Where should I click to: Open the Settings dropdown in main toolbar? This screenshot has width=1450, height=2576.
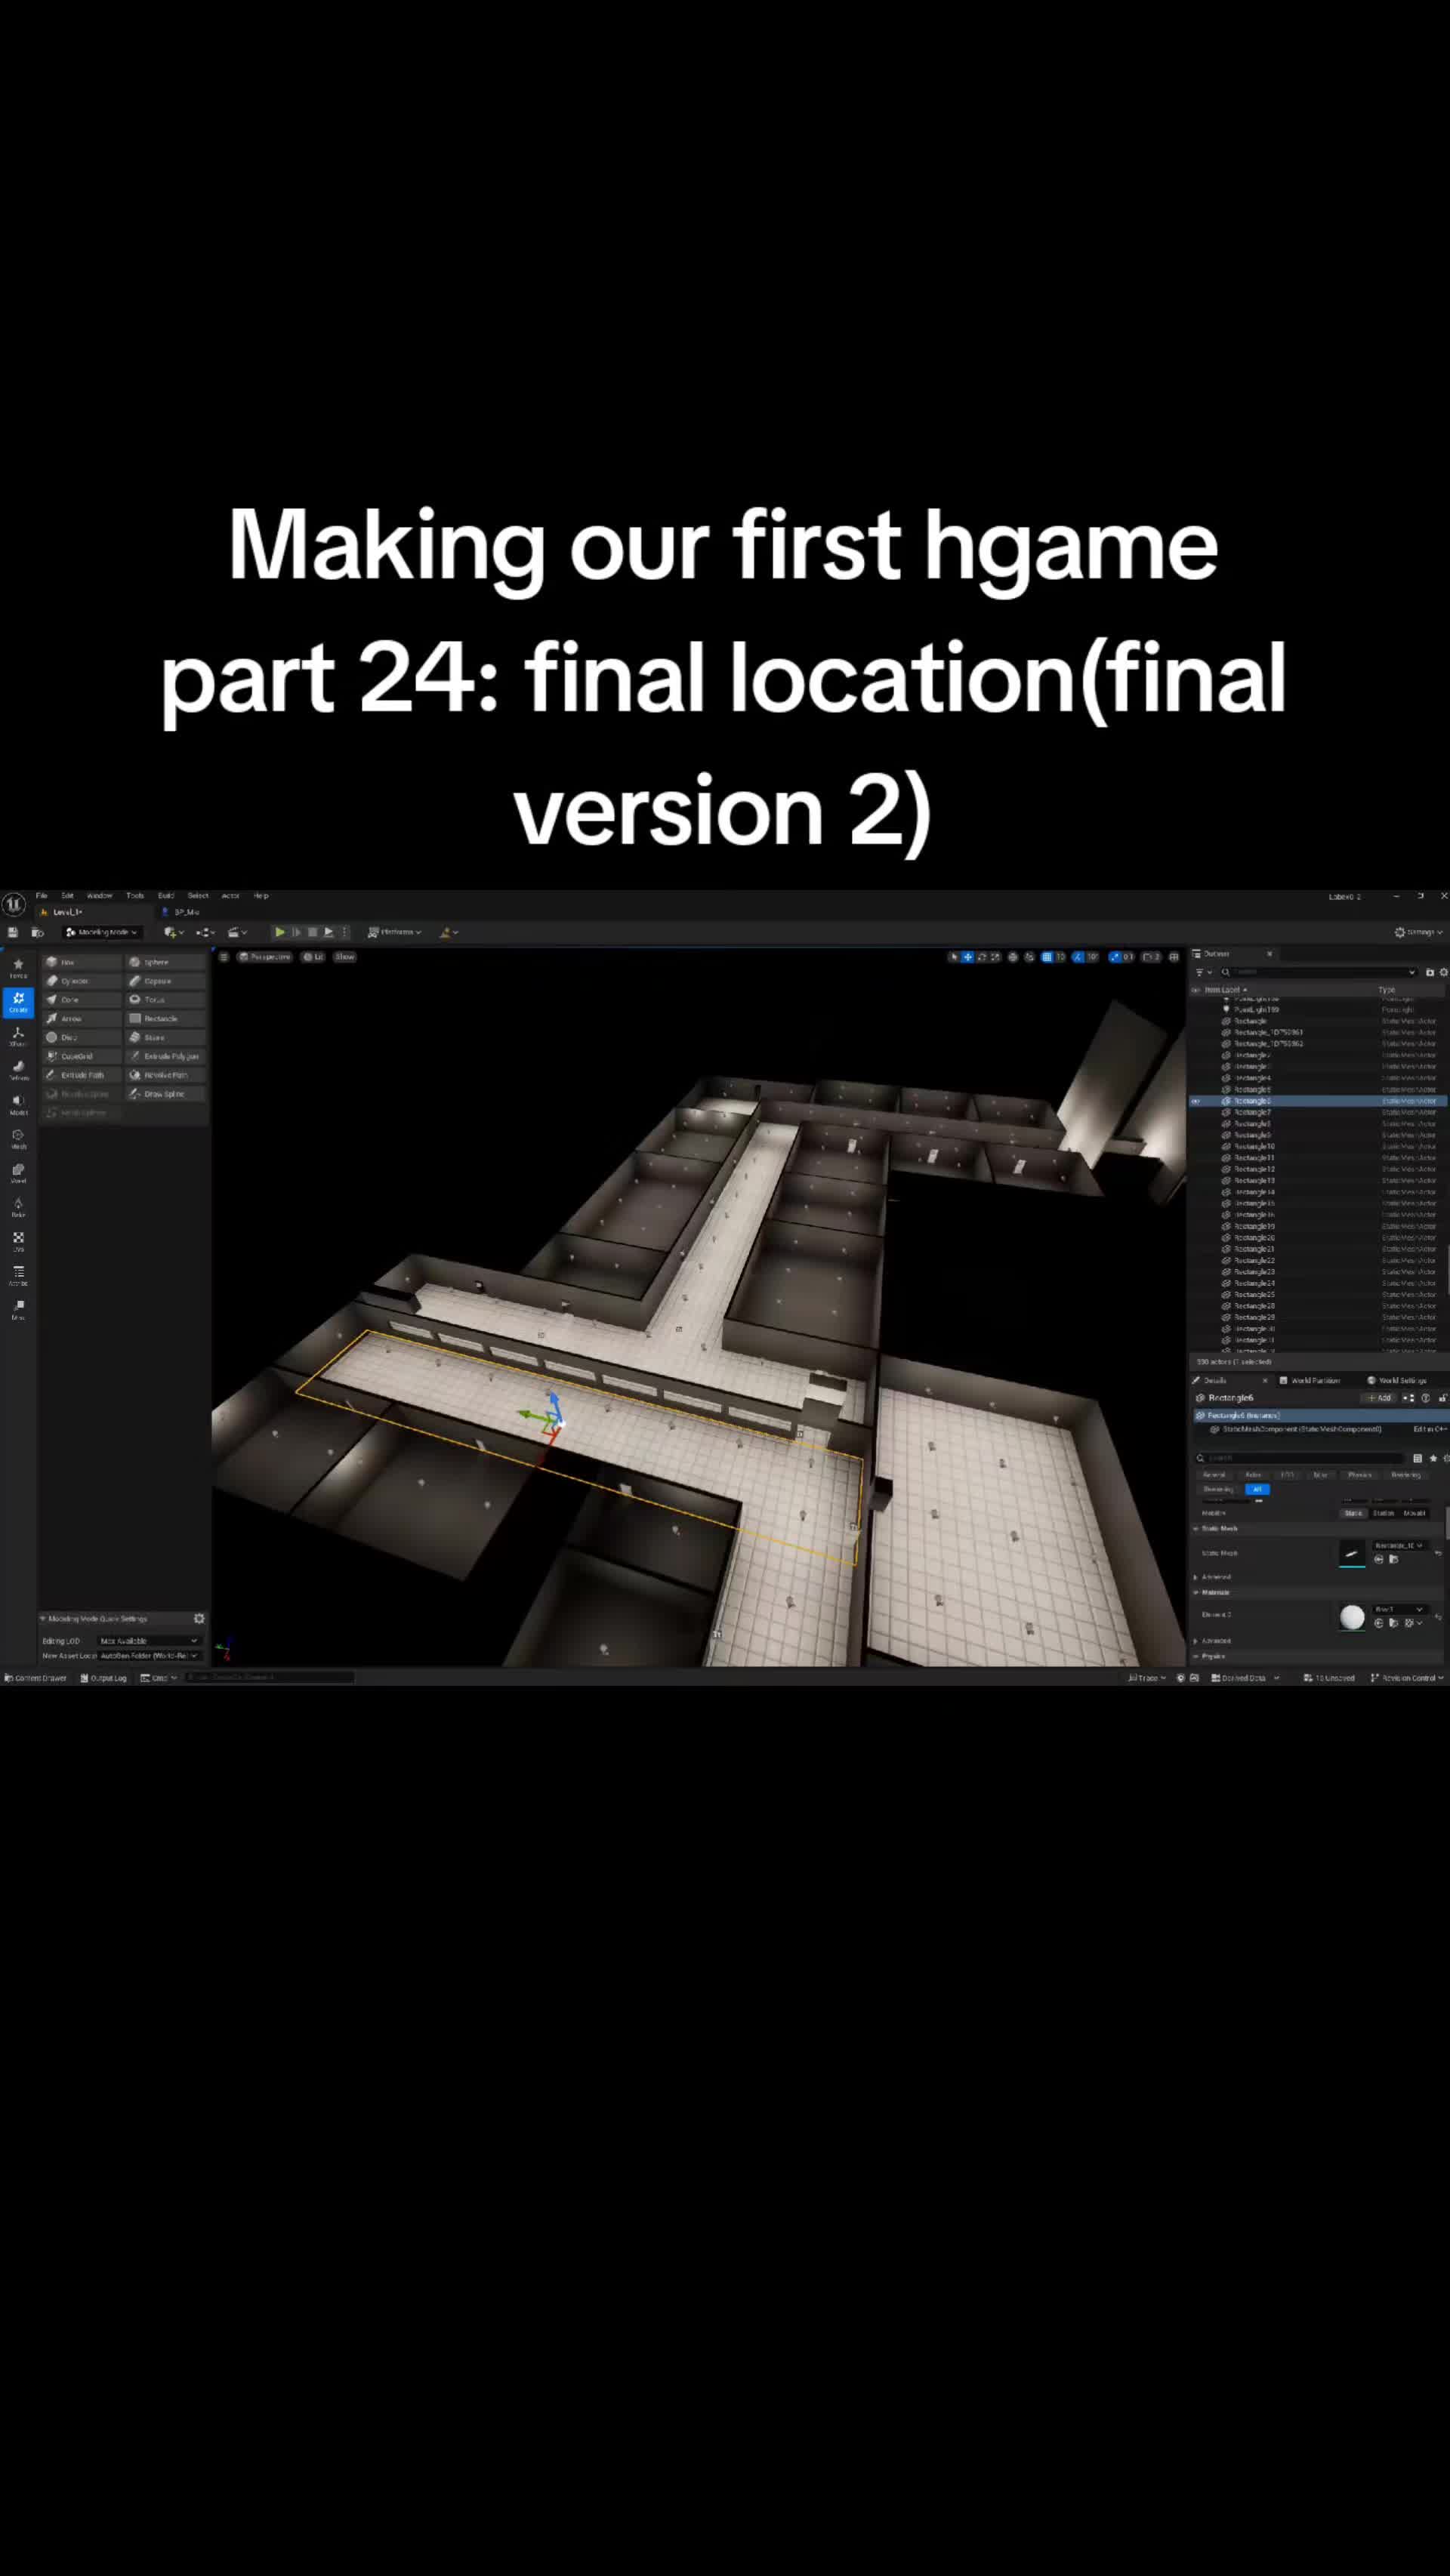click(x=1419, y=932)
